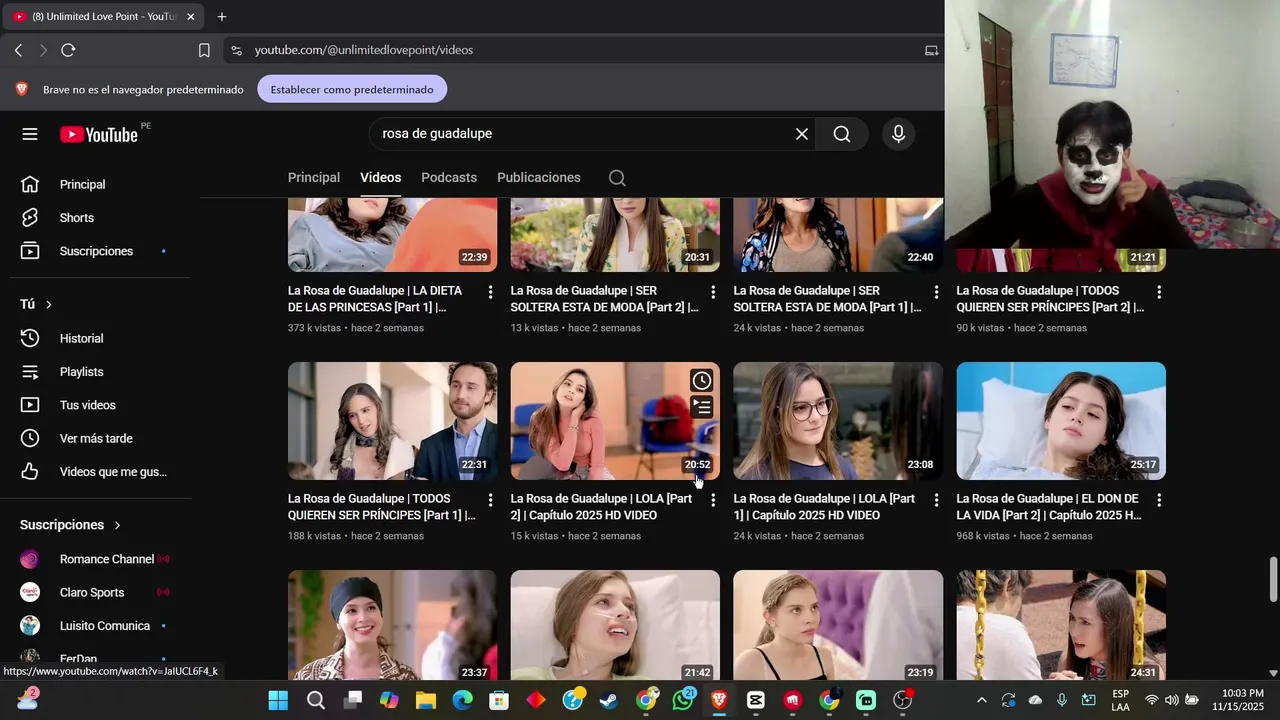Open the Podcasts tab
Image resolution: width=1280 pixels, height=720 pixels.
coord(449,177)
